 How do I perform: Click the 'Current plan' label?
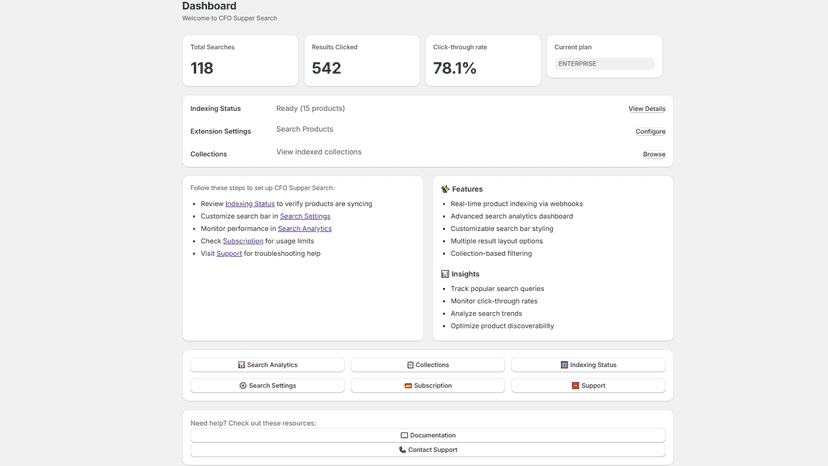coord(573,47)
